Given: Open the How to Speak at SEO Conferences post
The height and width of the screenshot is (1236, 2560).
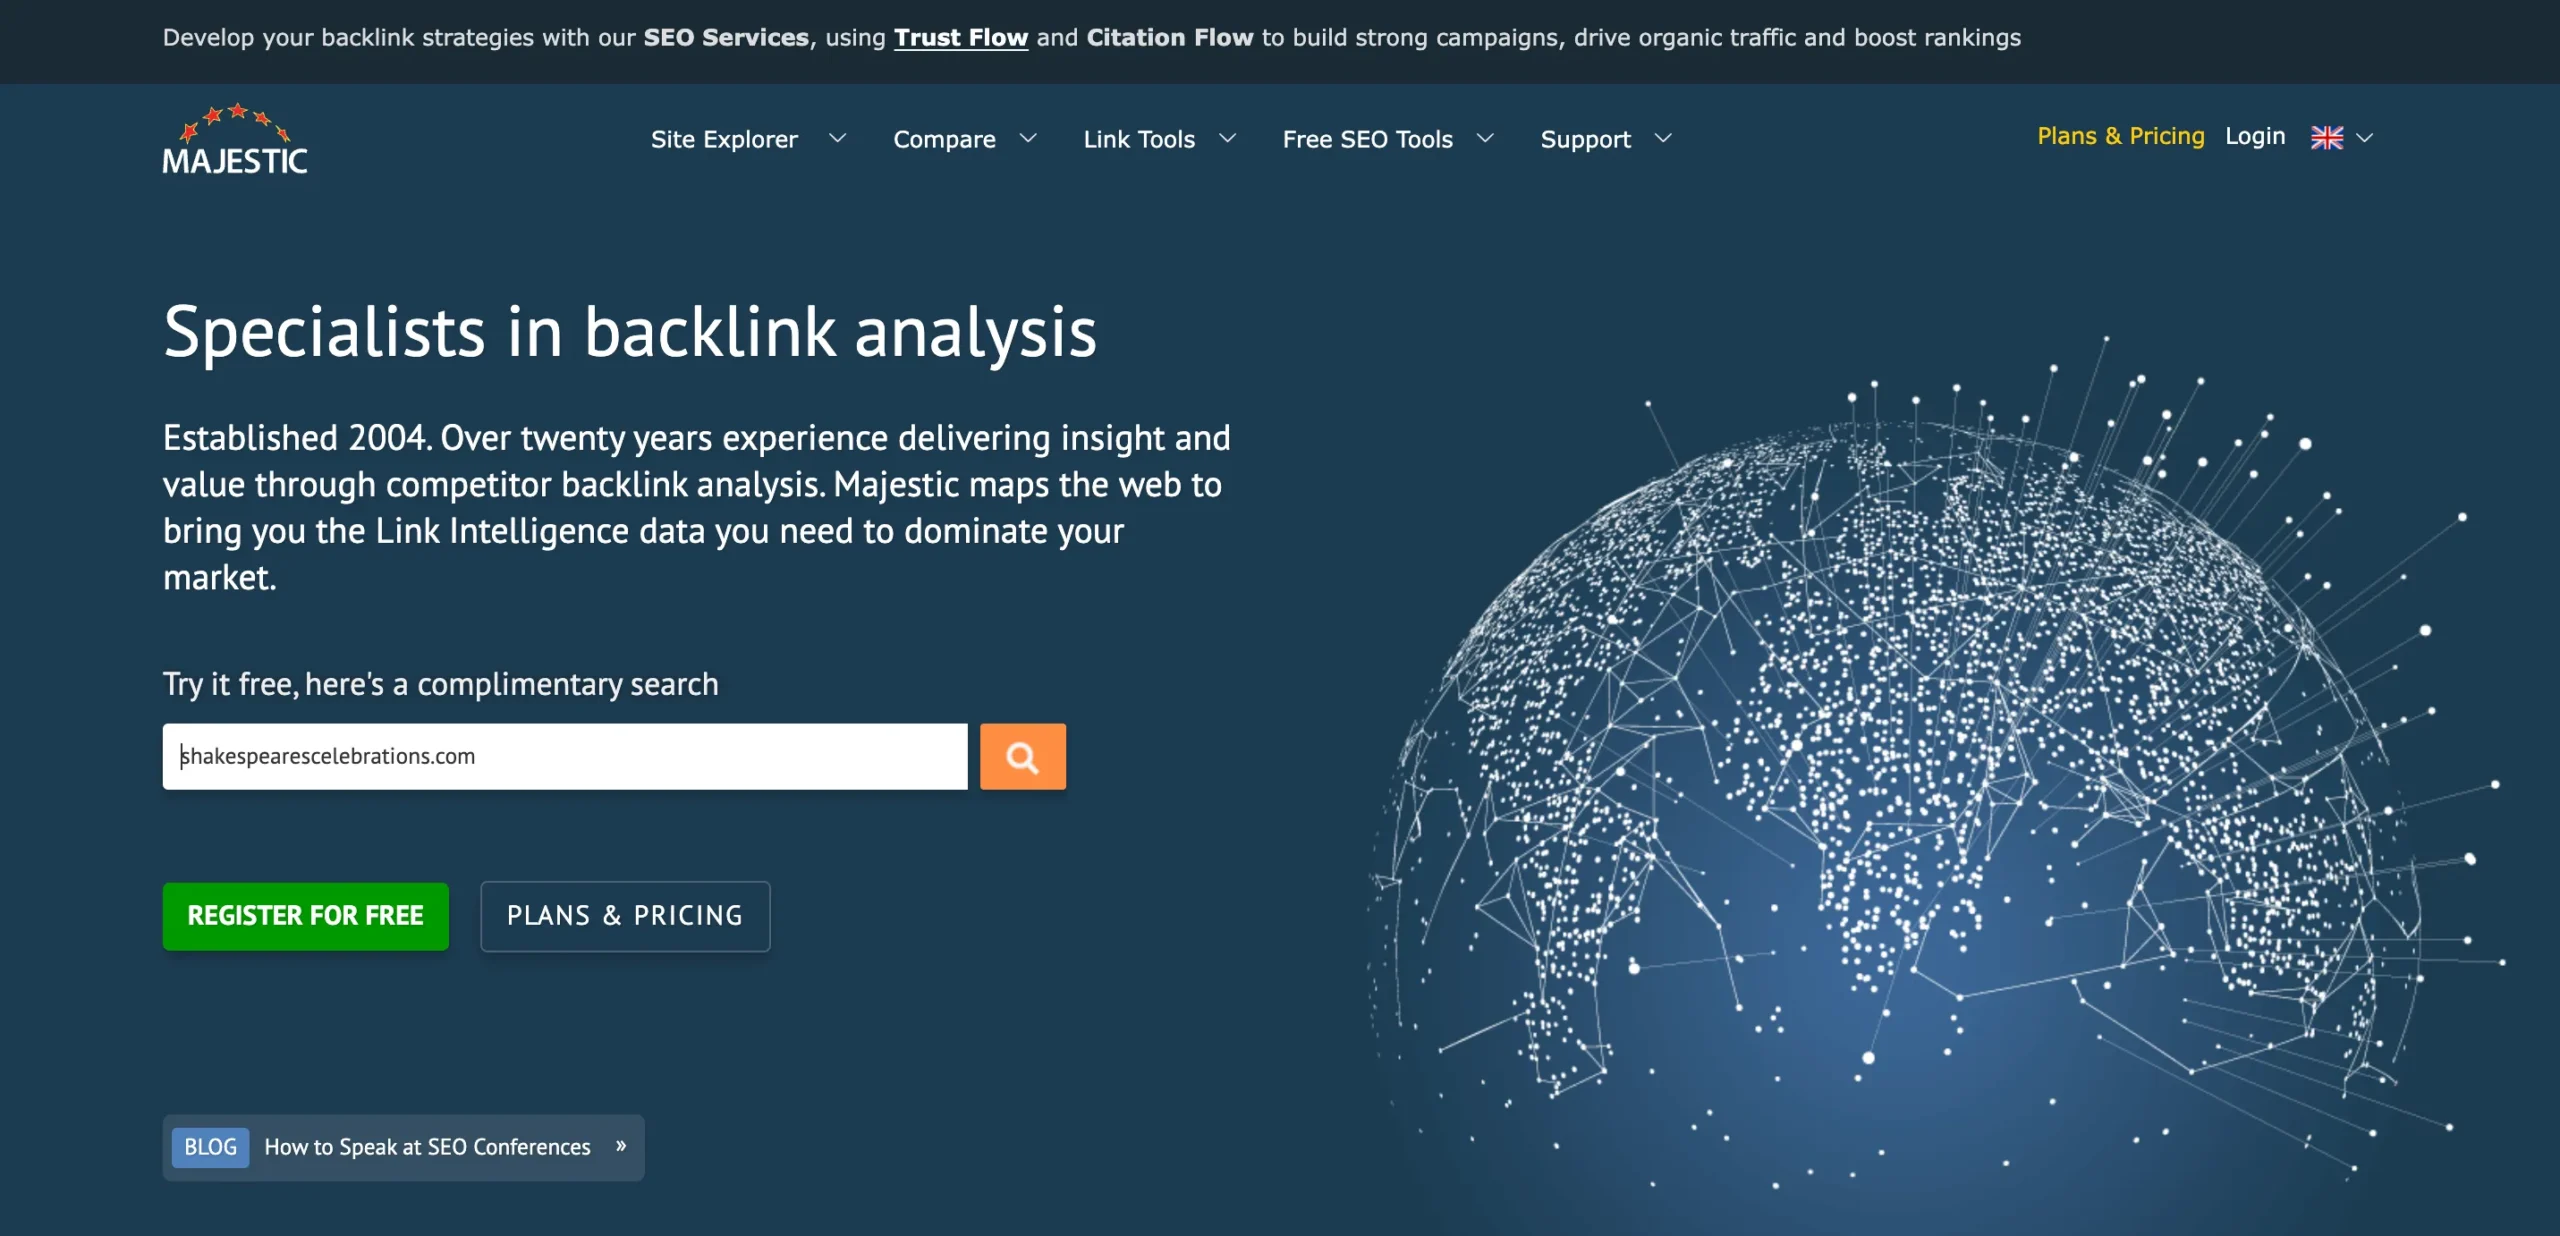Looking at the screenshot, I should (x=428, y=1147).
